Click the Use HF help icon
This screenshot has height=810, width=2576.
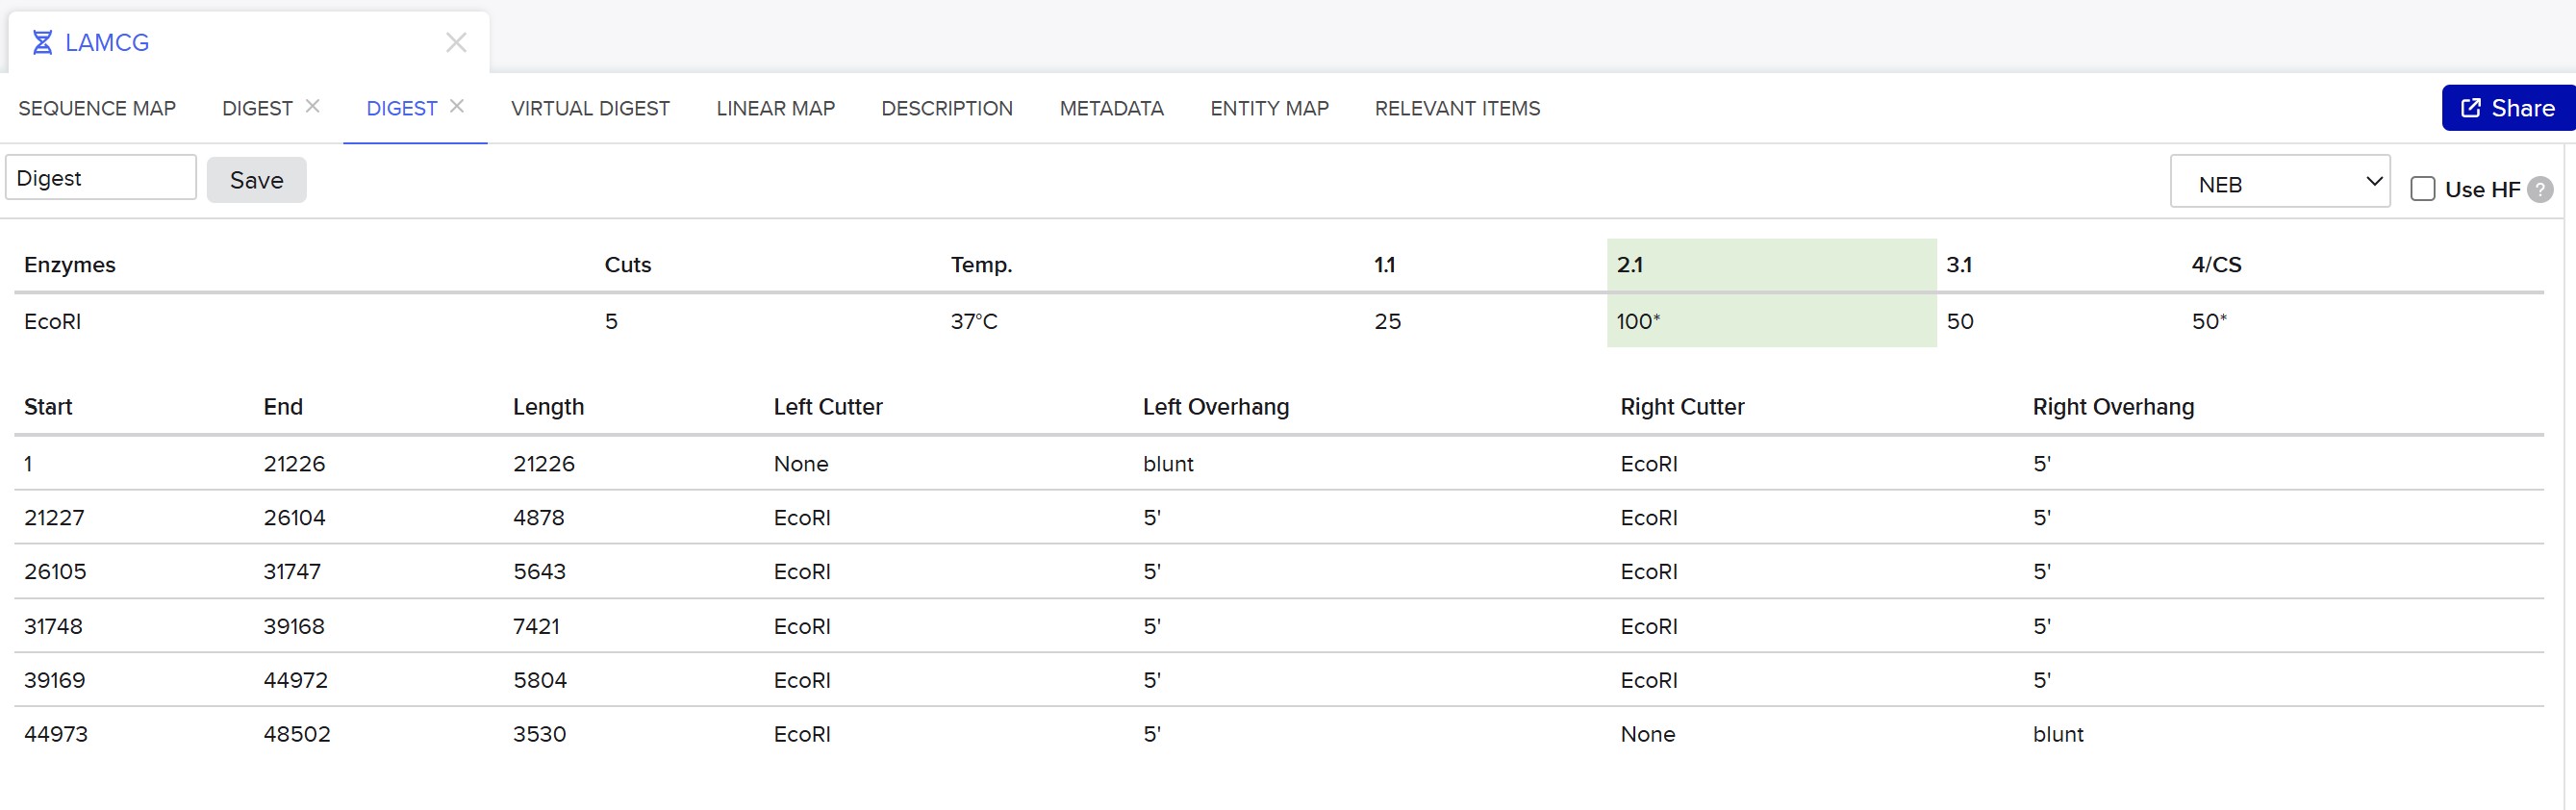2540,189
